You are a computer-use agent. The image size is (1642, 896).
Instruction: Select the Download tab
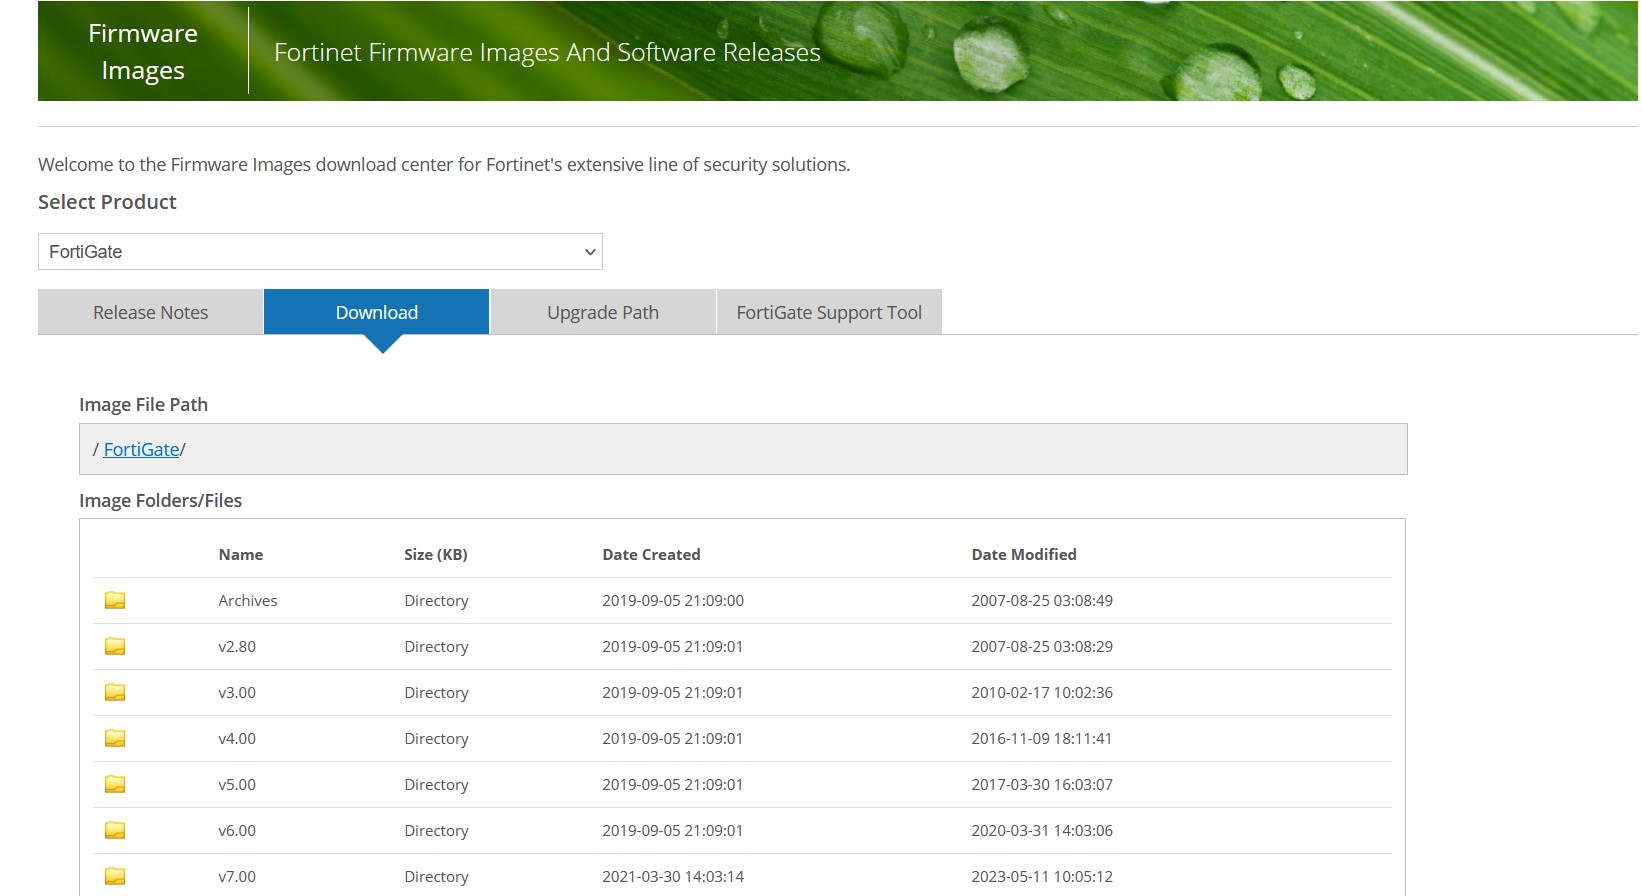coord(377,312)
